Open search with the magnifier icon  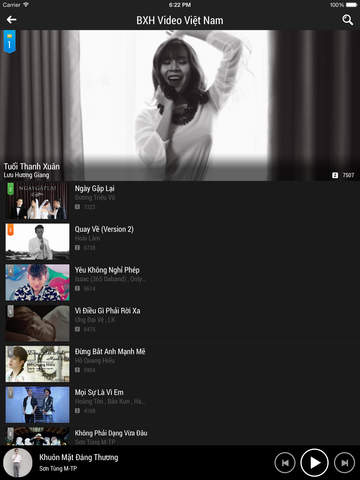coord(348,20)
